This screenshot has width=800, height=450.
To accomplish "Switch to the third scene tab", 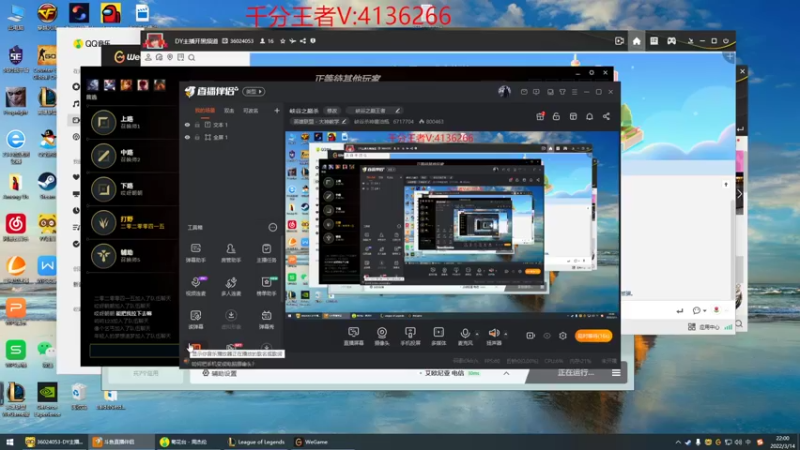I will [251, 111].
